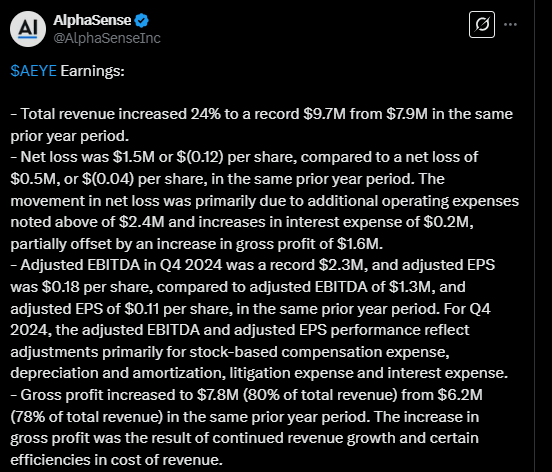Click the AlphaSense display name
The height and width of the screenshot is (472, 552).
tap(92, 20)
